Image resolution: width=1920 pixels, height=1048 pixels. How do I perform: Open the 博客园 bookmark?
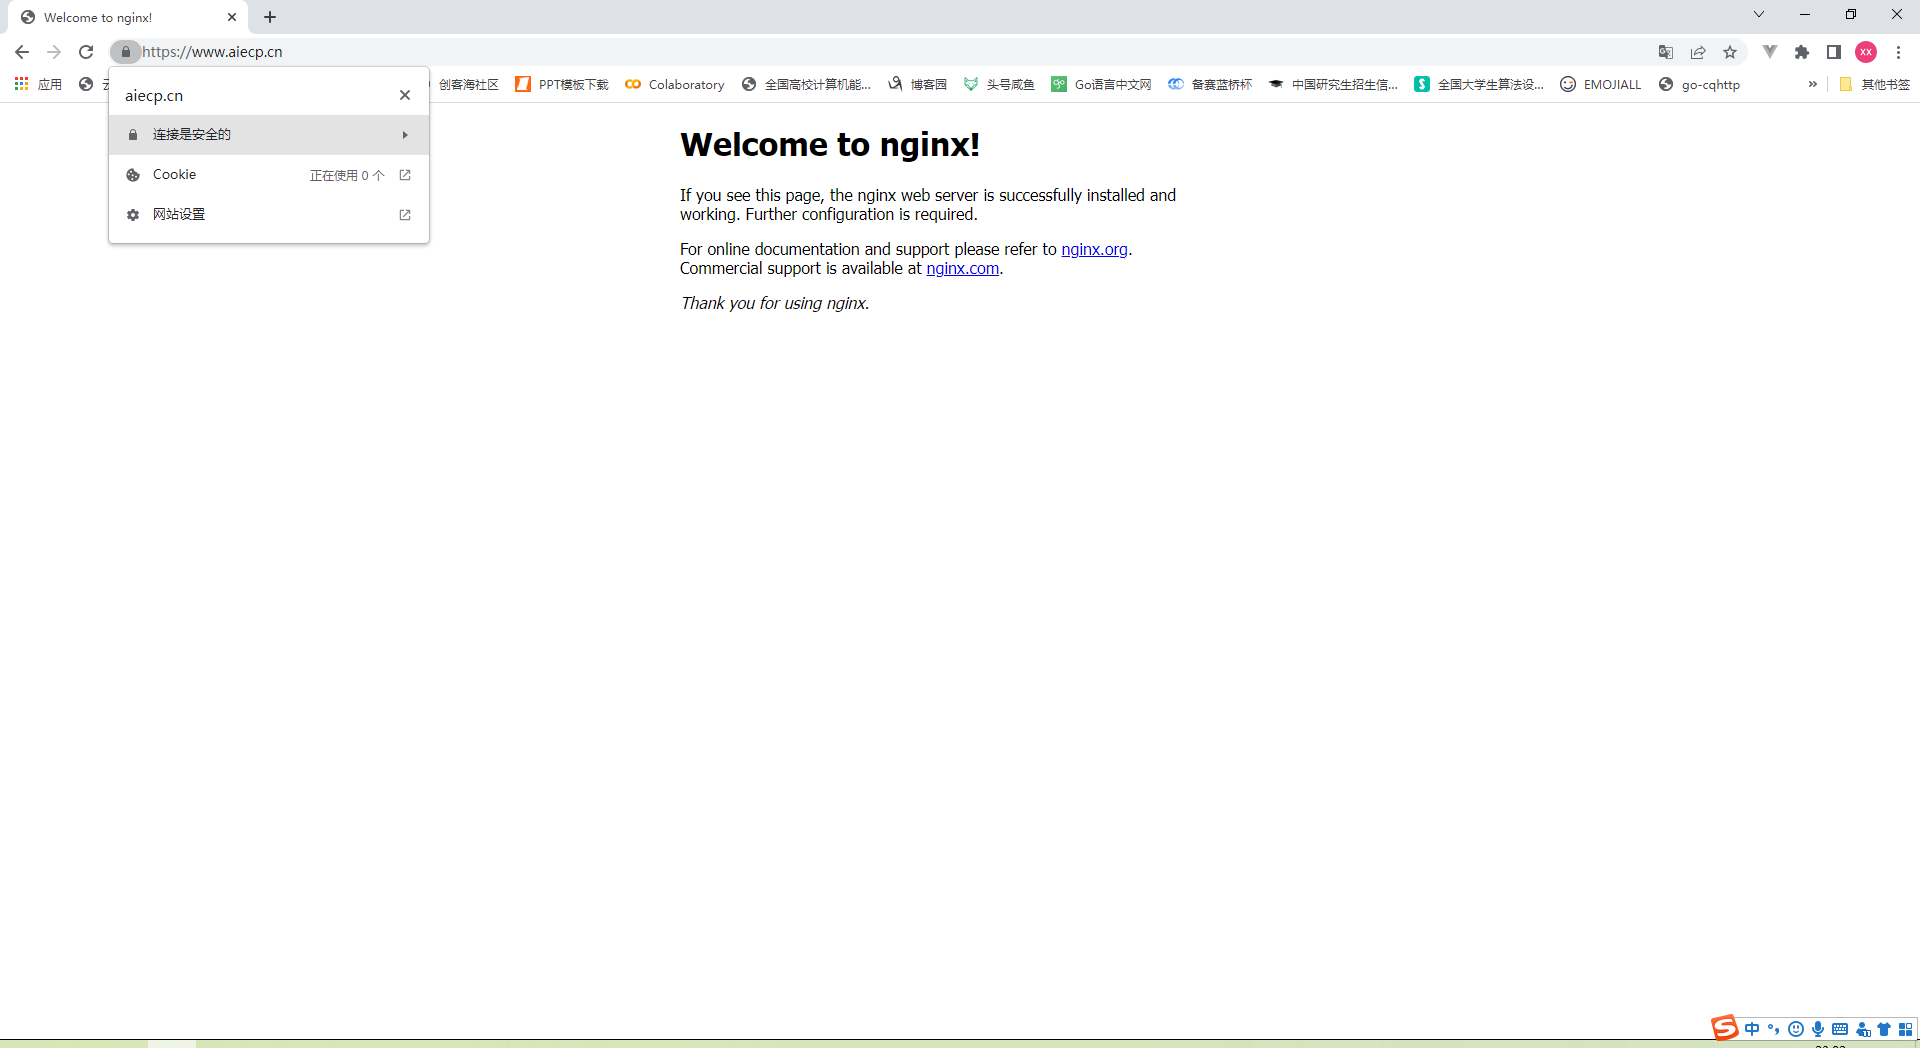click(x=918, y=85)
